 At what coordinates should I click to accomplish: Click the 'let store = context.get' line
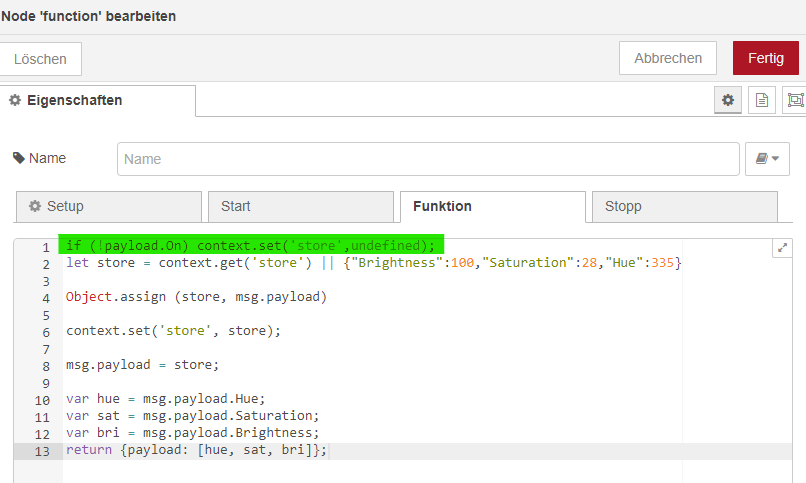[373, 263]
